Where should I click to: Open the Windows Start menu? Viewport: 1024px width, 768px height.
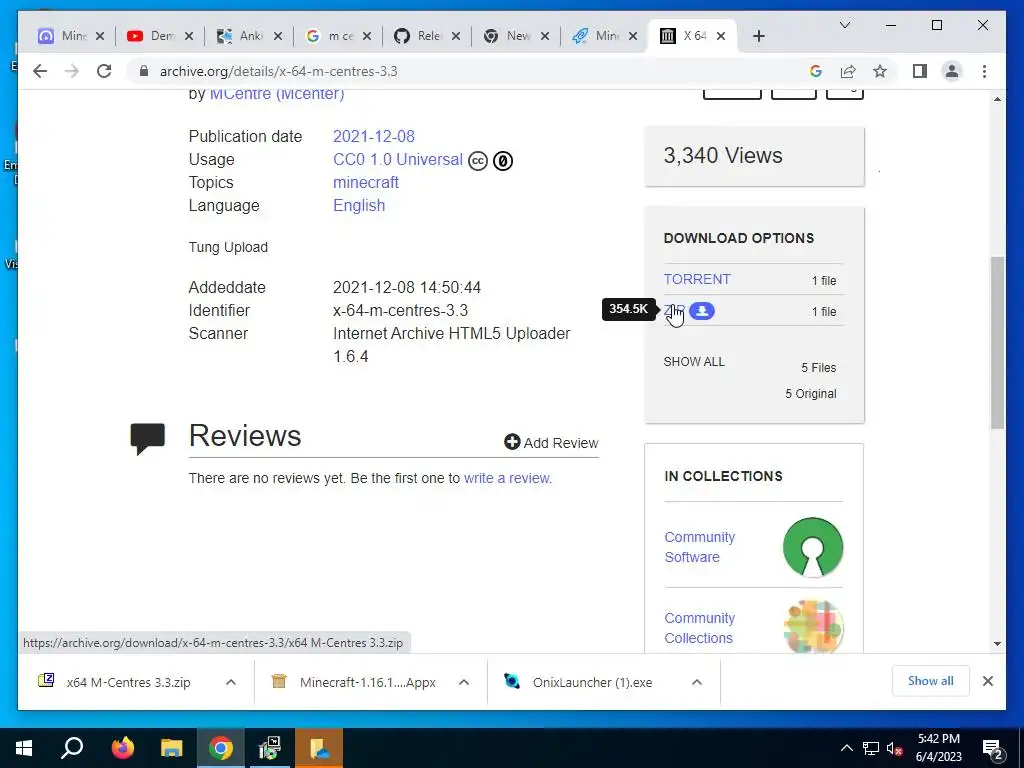click(24, 748)
